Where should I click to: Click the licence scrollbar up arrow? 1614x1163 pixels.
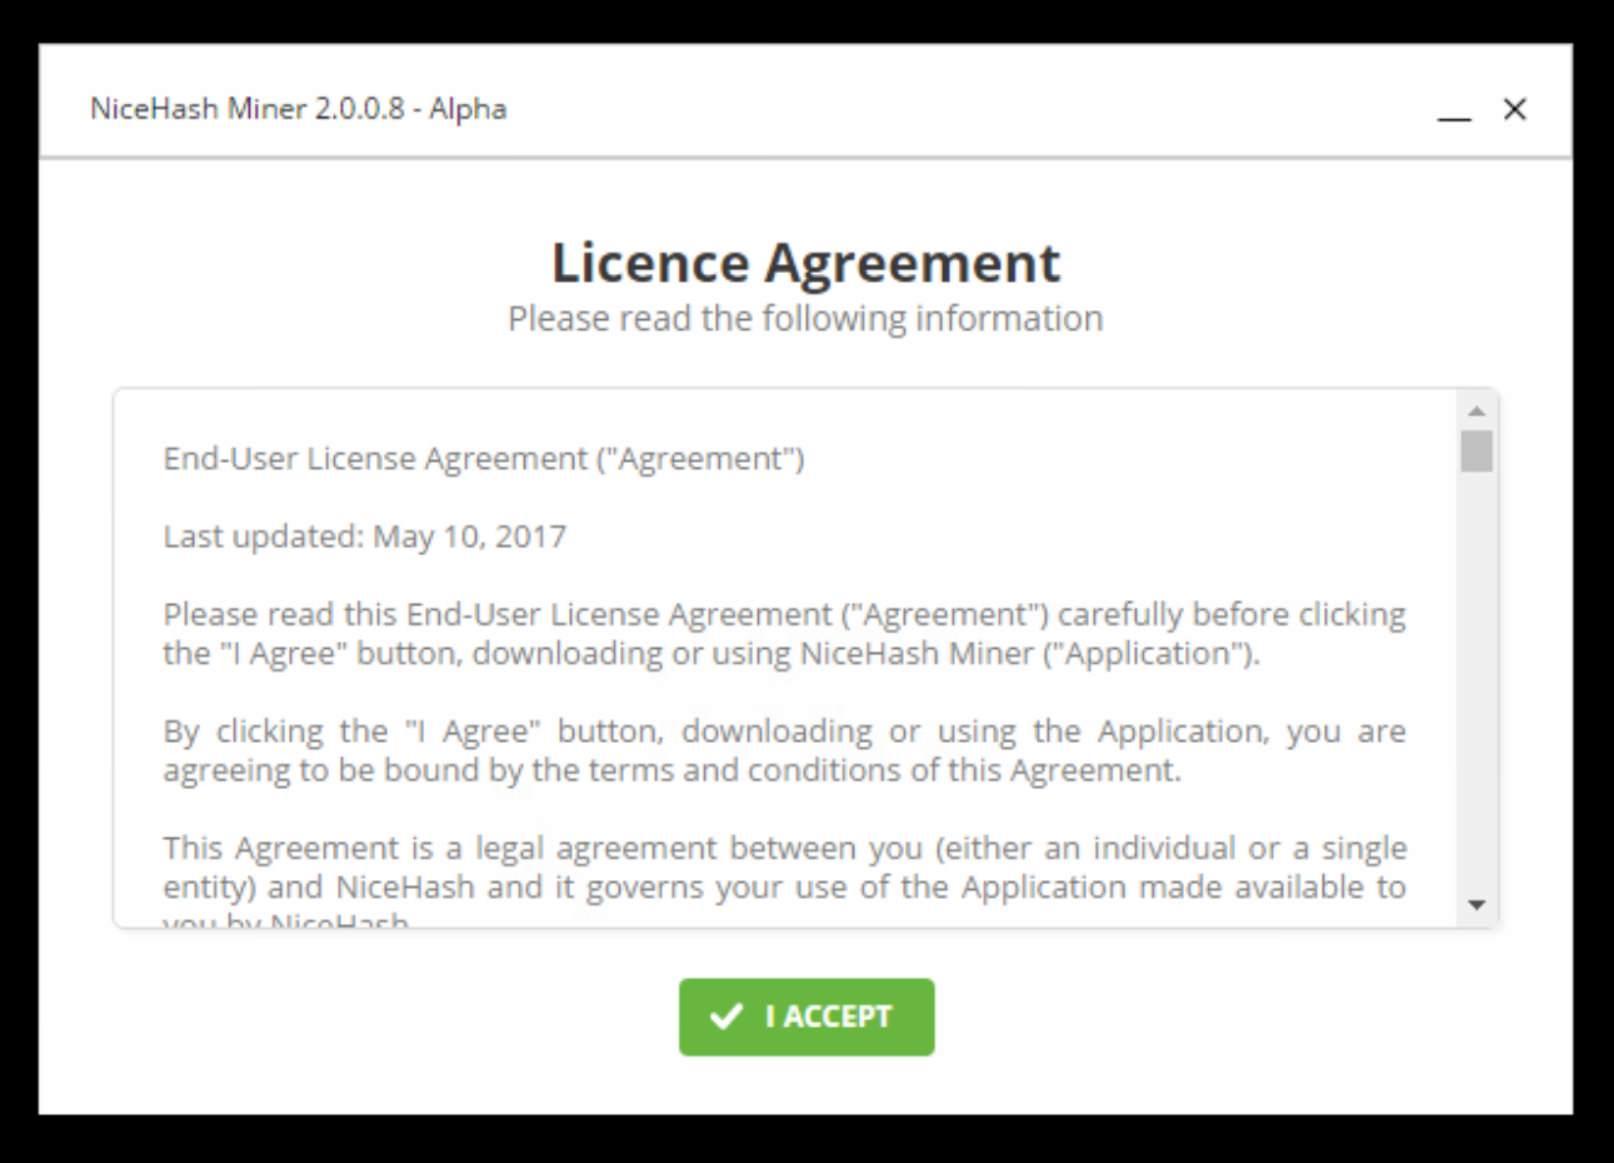click(1476, 411)
